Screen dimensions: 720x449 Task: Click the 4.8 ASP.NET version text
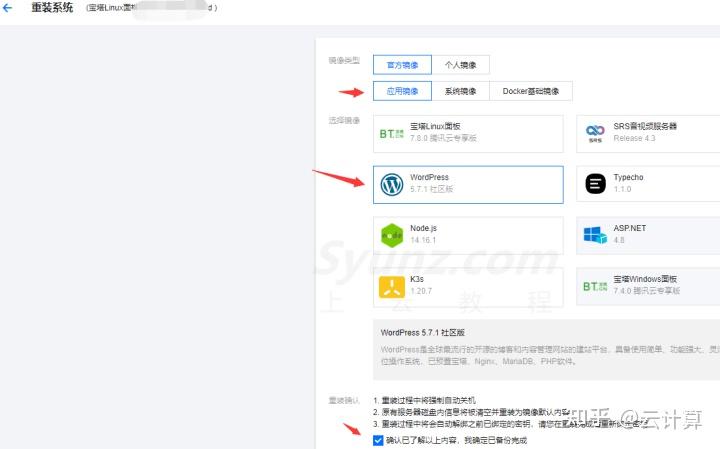(619, 240)
